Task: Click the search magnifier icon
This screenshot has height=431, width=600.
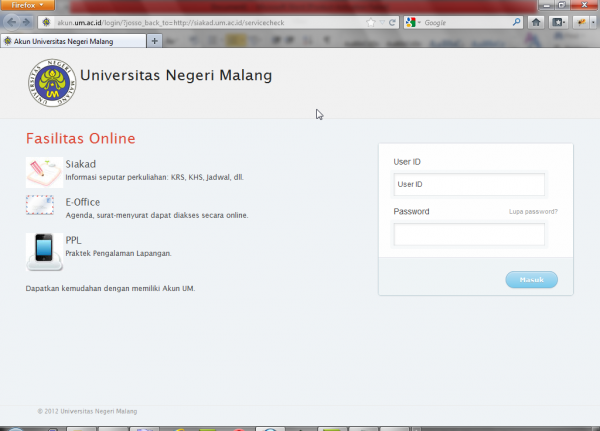Action: pos(517,22)
